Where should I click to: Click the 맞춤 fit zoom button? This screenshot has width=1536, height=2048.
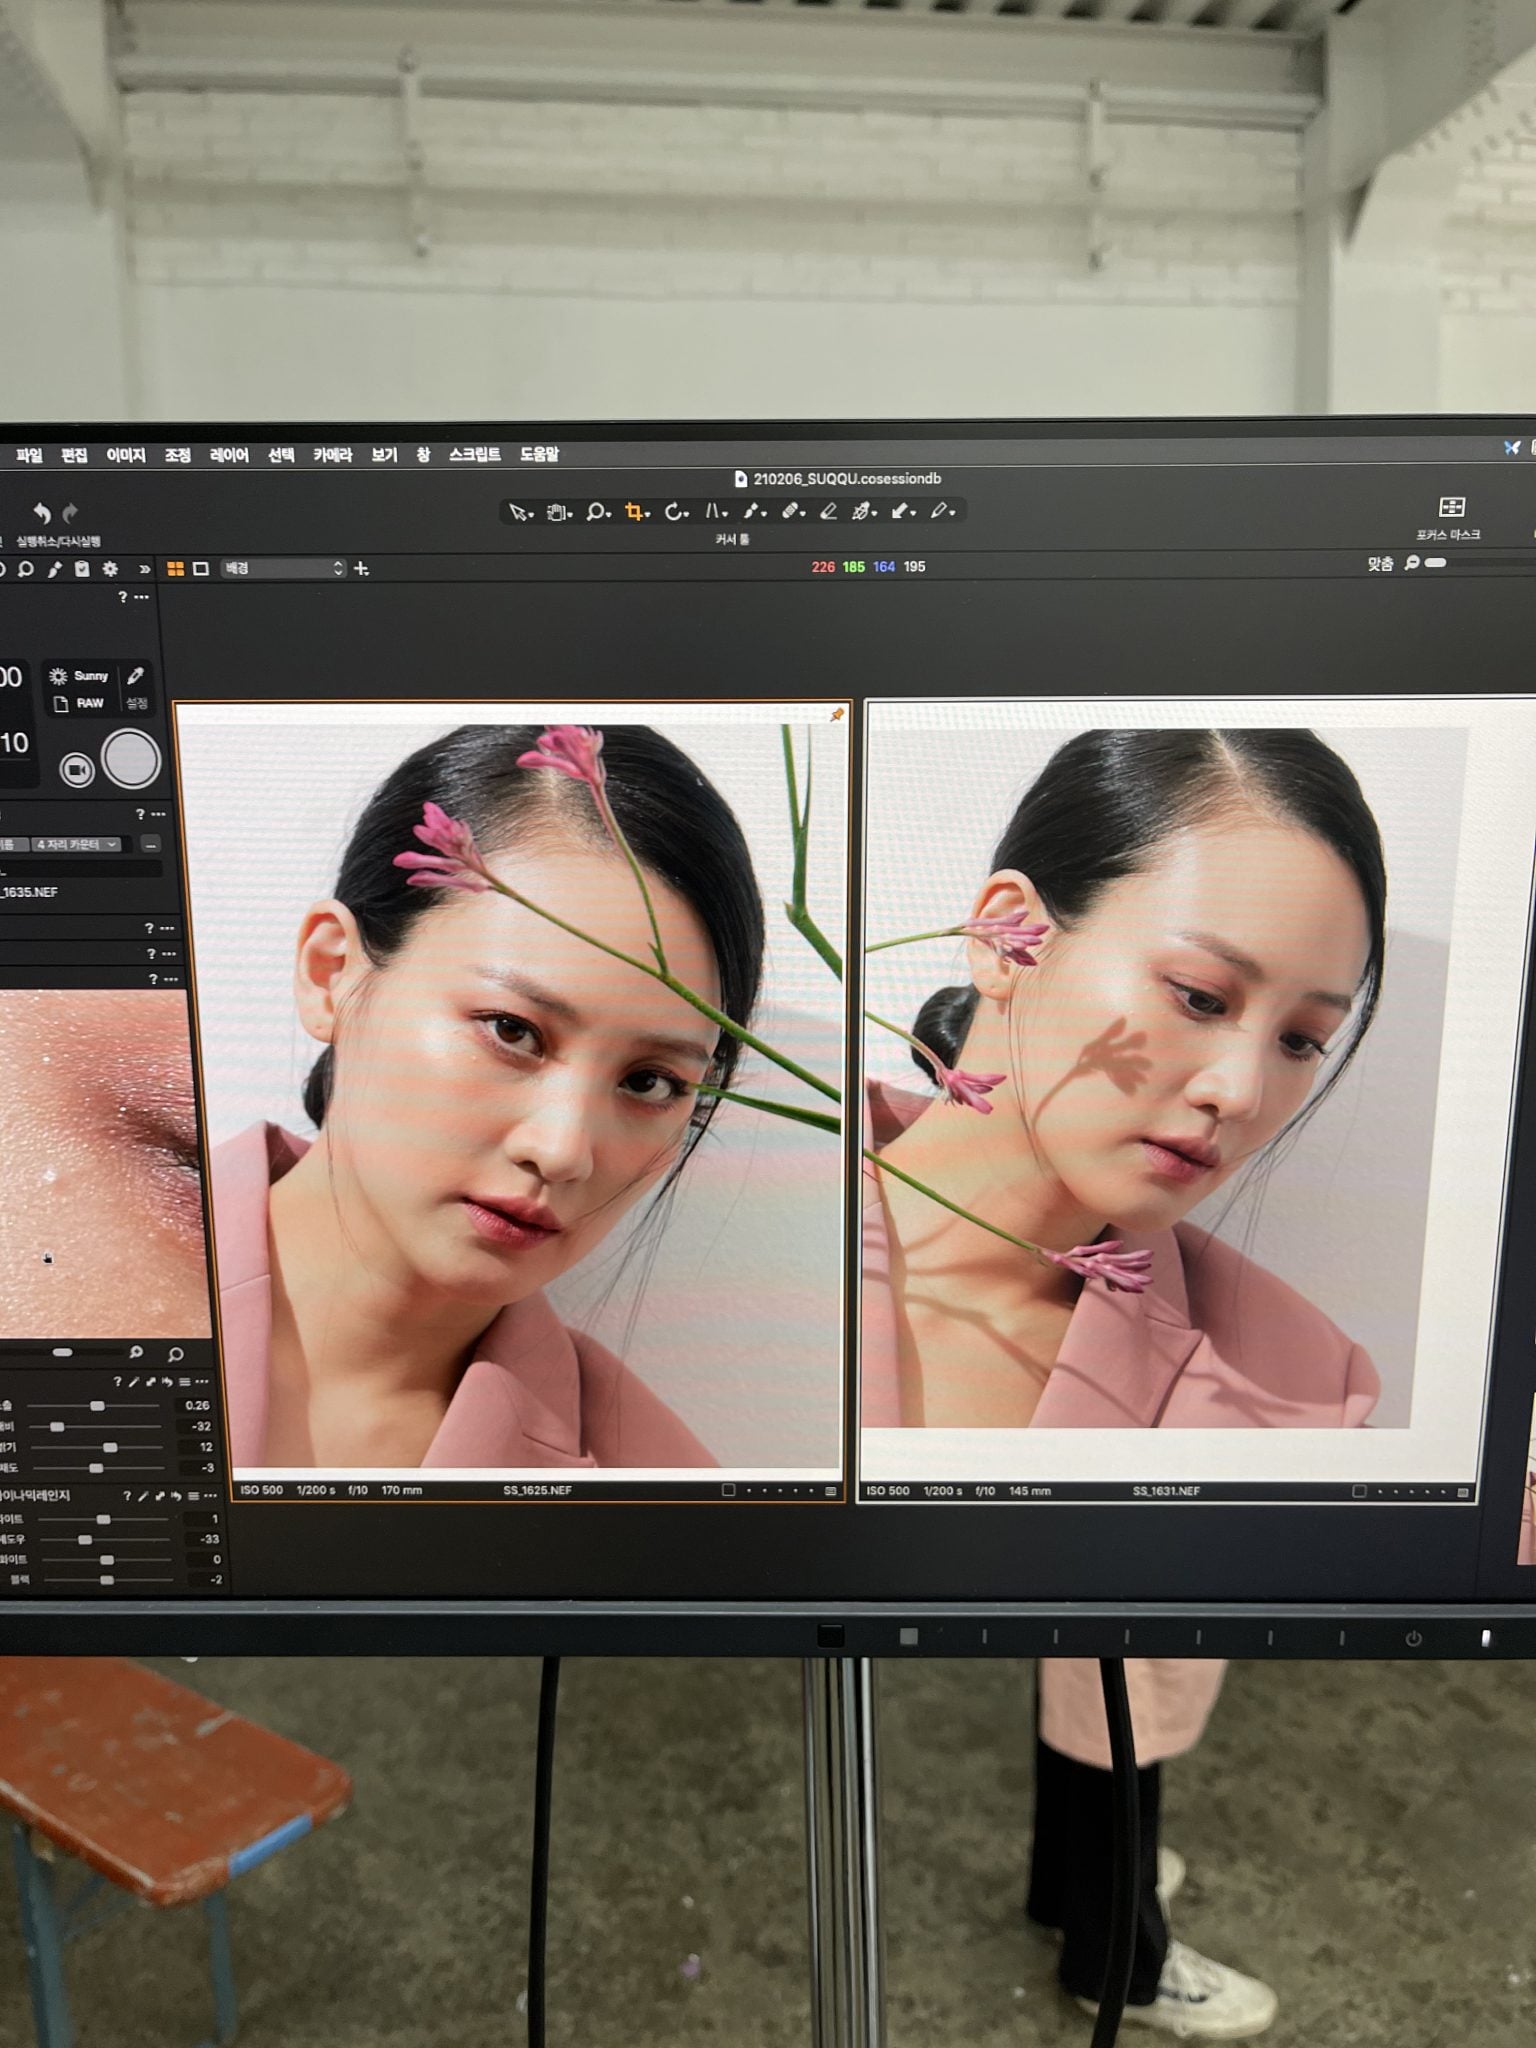coord(1380,564)
